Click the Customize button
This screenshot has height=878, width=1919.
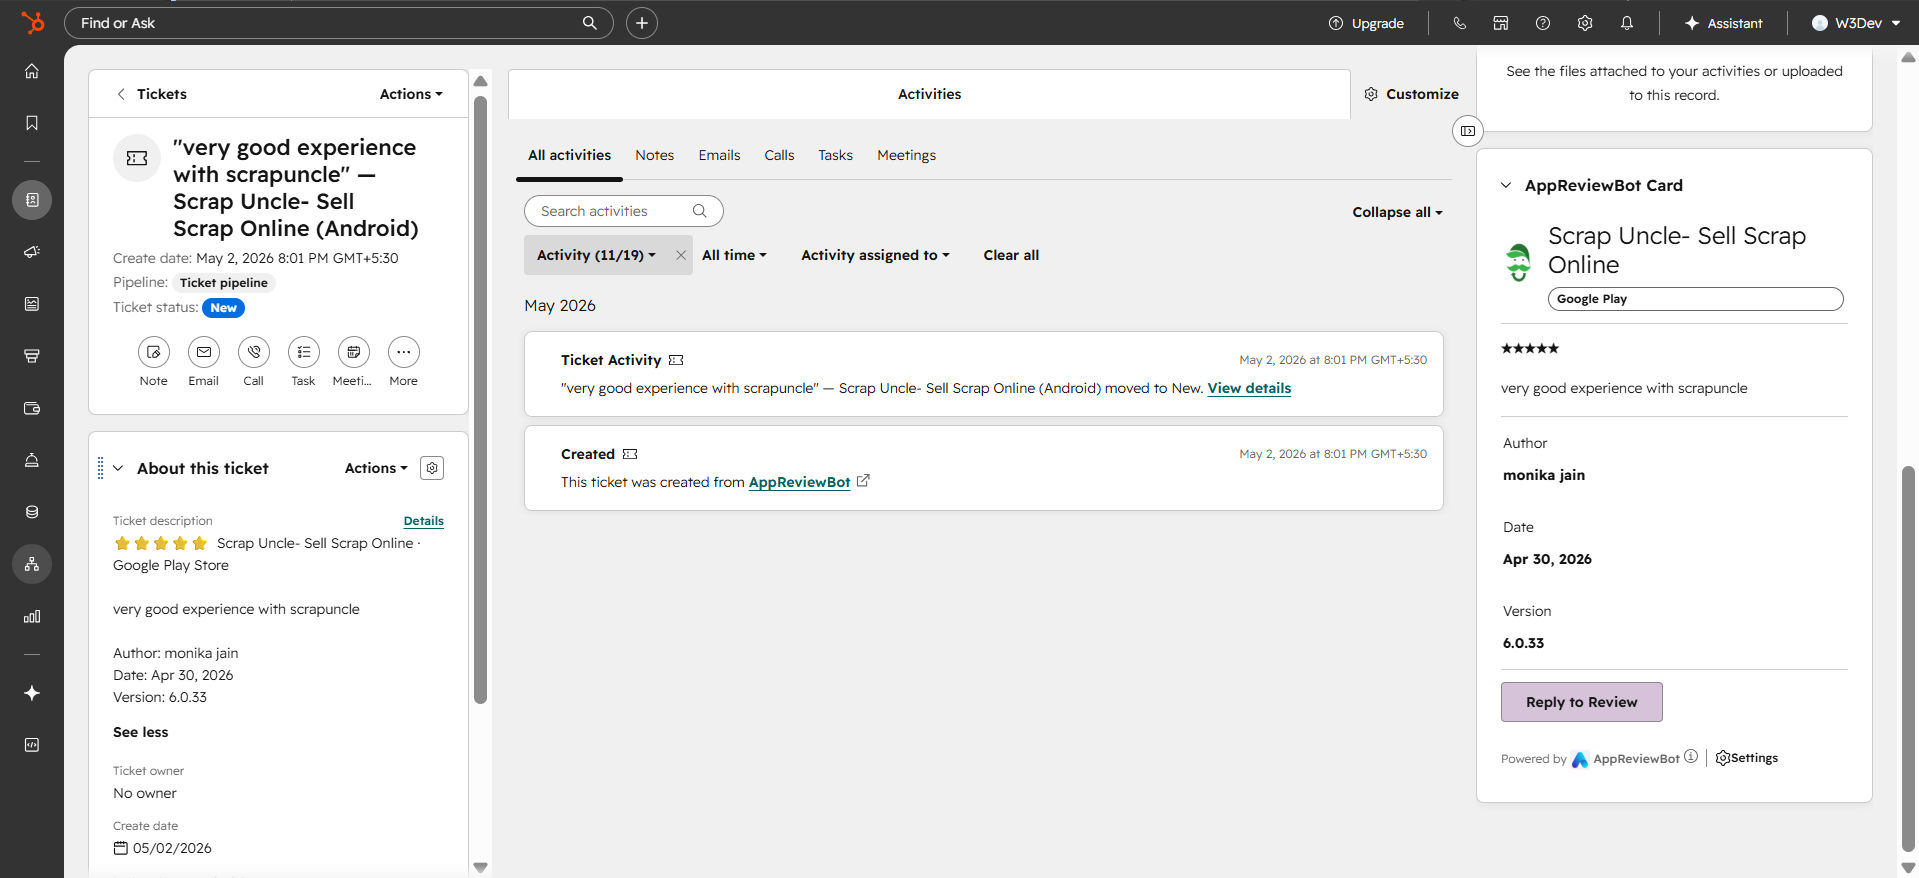tap(1411, 94)
